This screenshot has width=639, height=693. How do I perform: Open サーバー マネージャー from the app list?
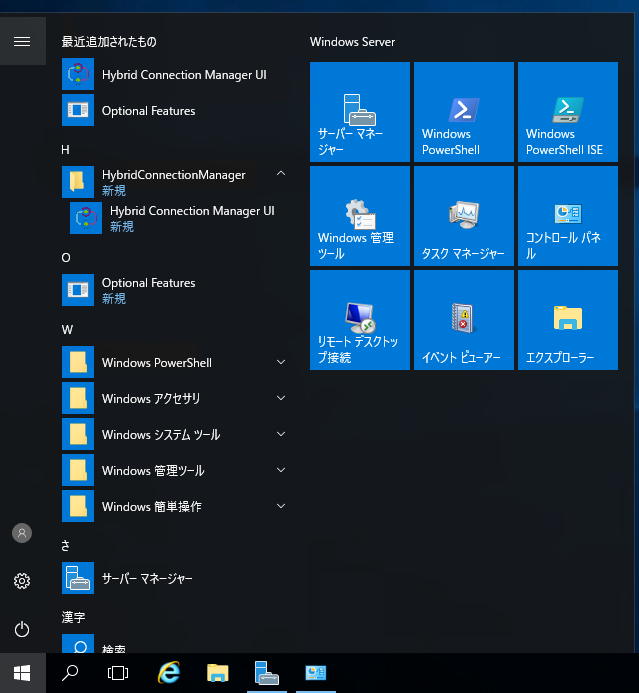pos(175,578)
